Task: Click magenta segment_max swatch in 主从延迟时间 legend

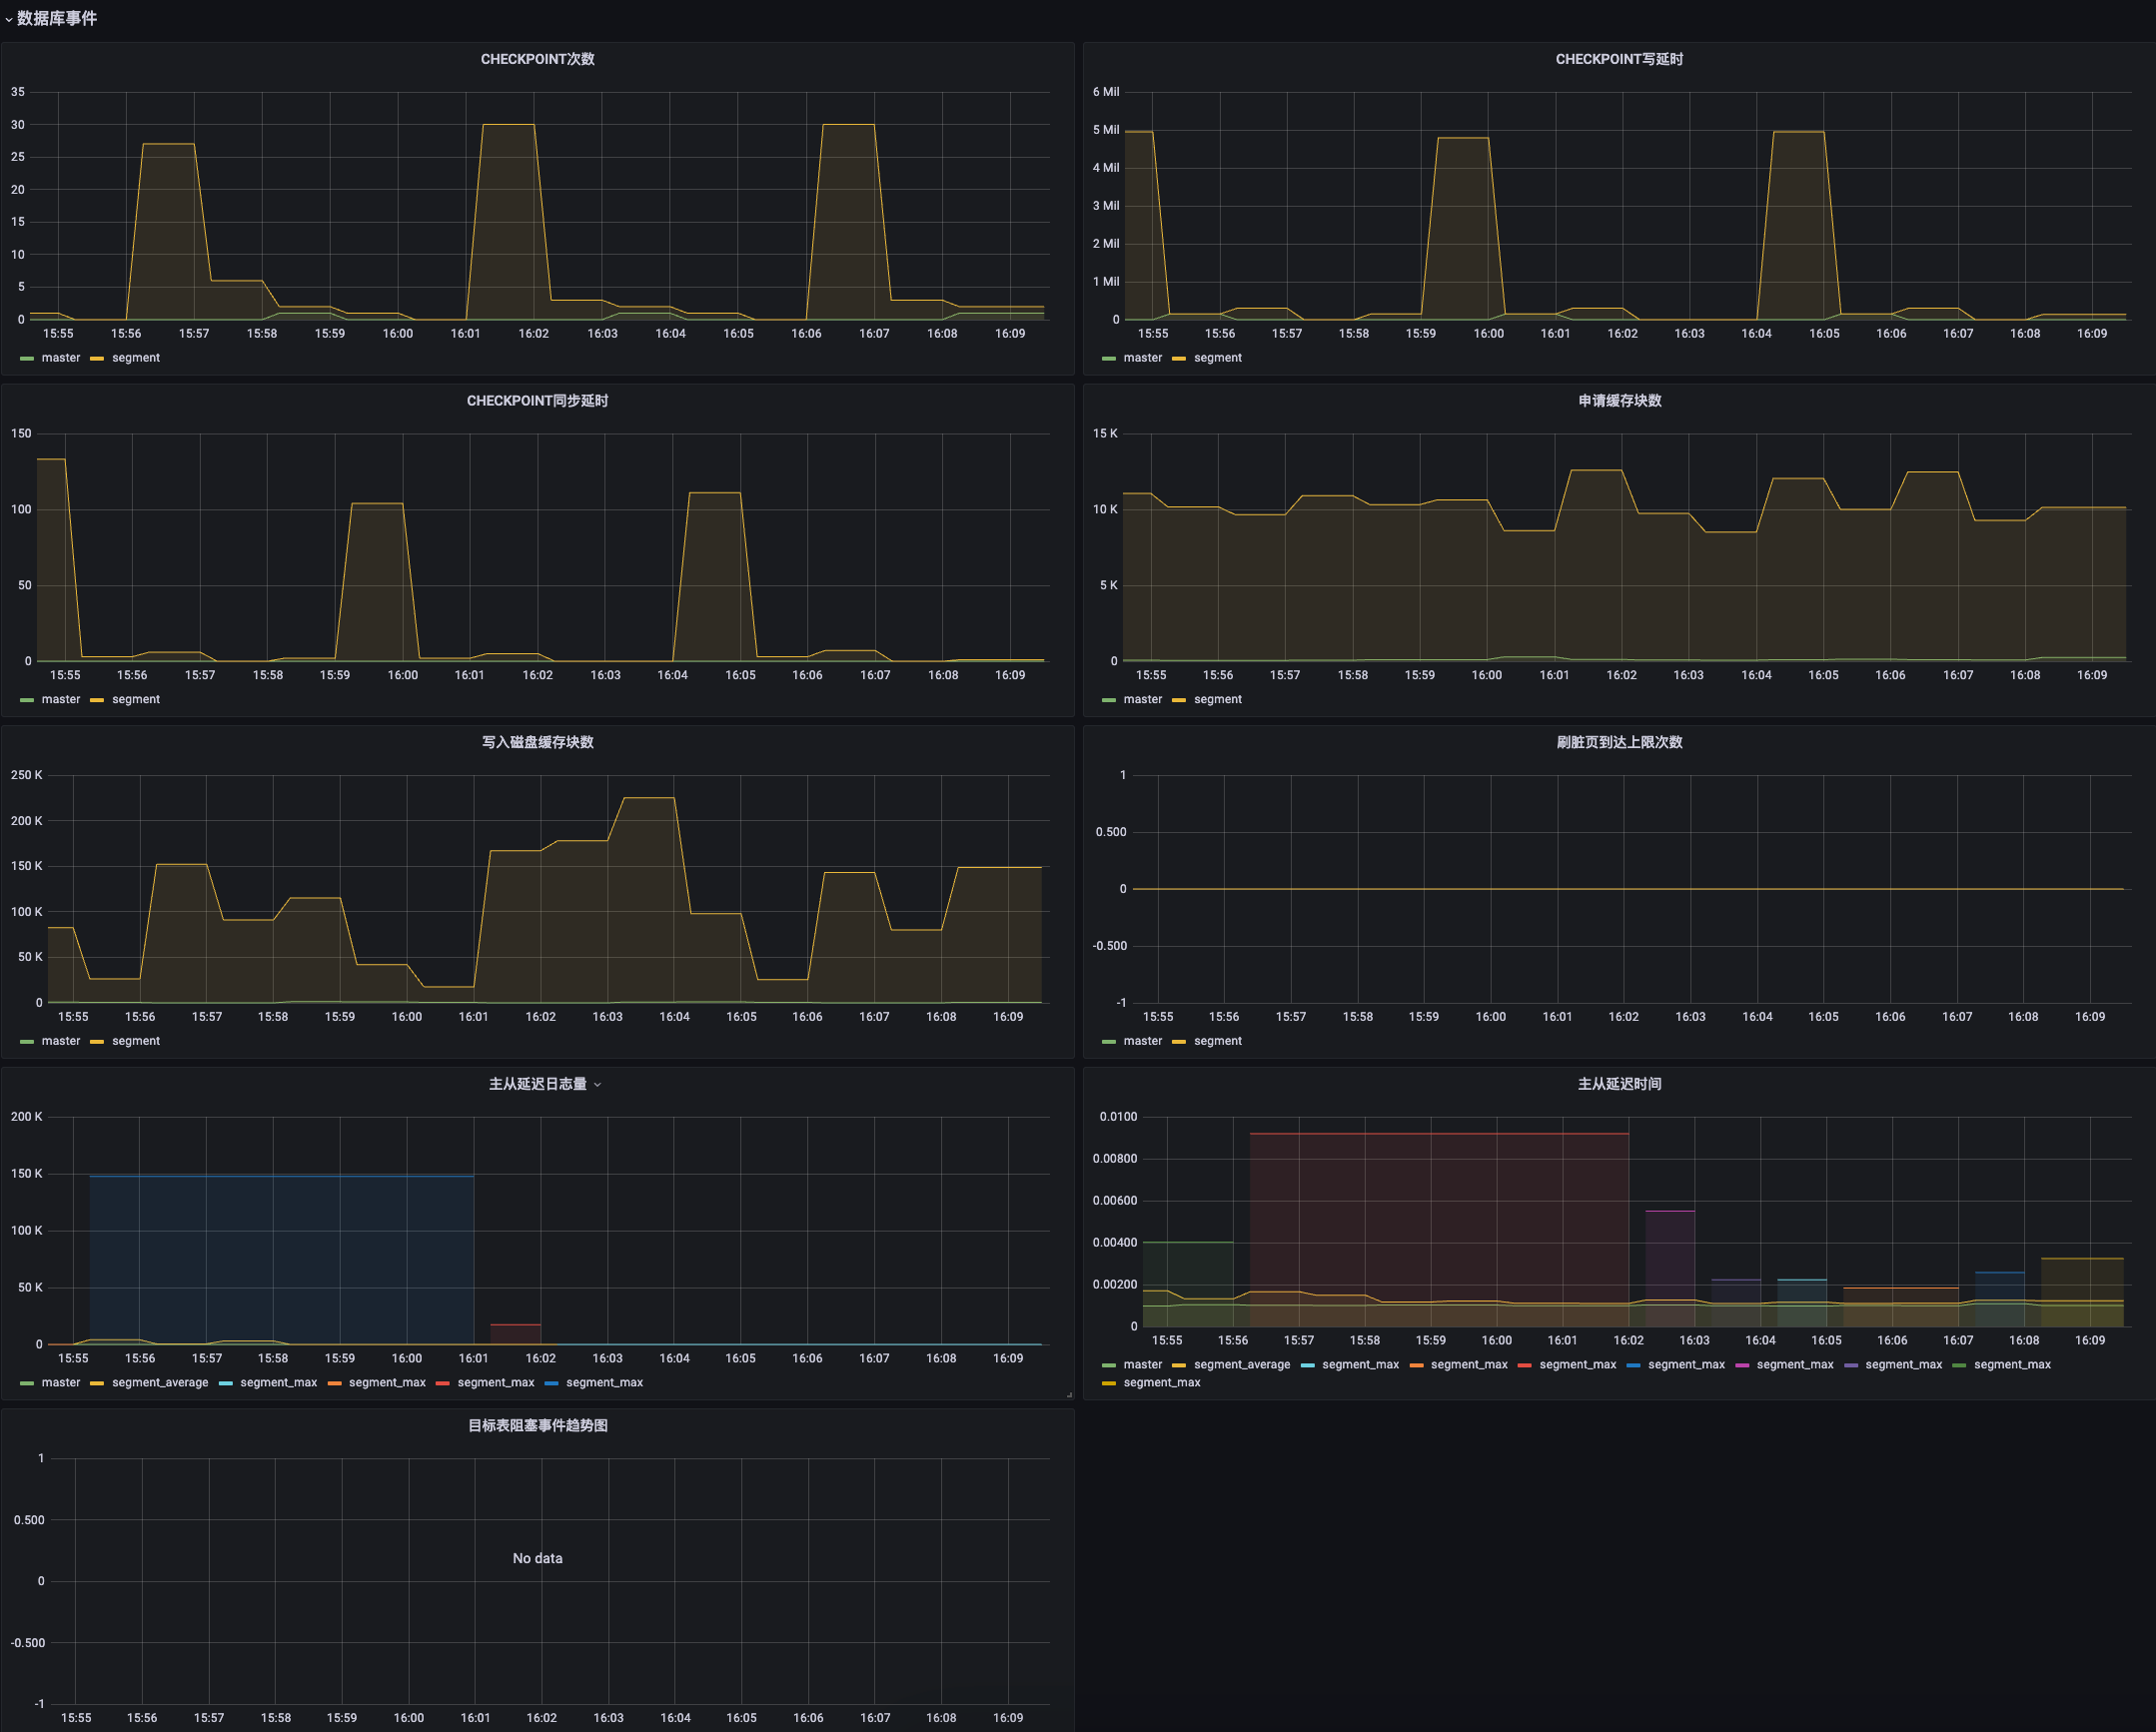Action: (1742, 1365)
